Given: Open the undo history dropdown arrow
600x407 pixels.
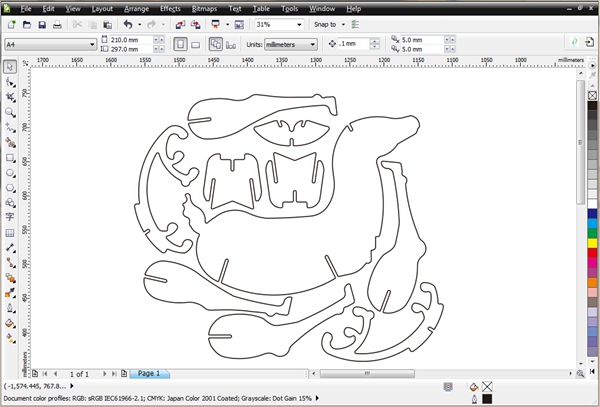Looking at the screenshot, I should 139,25.
